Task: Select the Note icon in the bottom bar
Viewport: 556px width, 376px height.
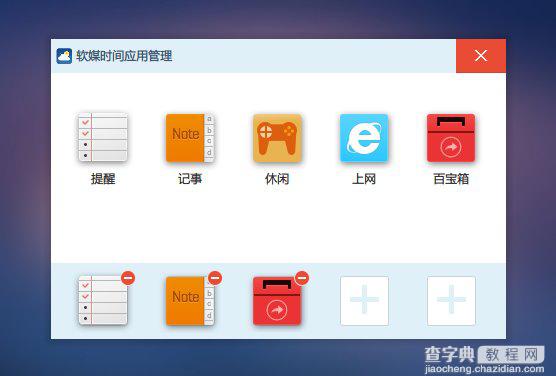Action: click(190, 300)
